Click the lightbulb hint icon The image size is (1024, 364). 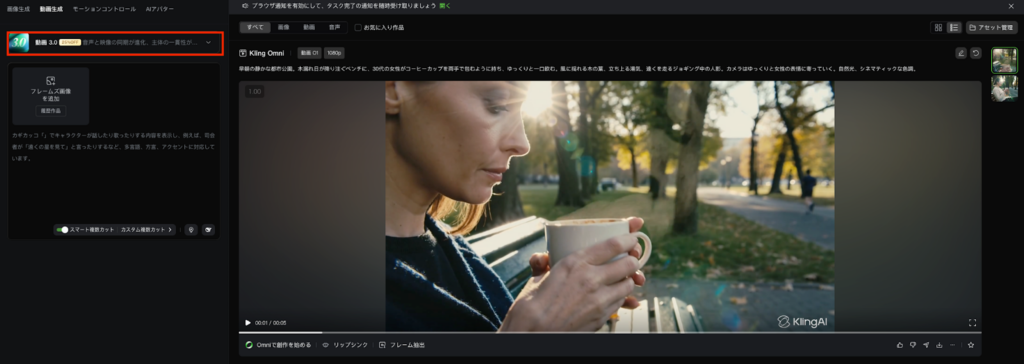click(x=191, y=230)
